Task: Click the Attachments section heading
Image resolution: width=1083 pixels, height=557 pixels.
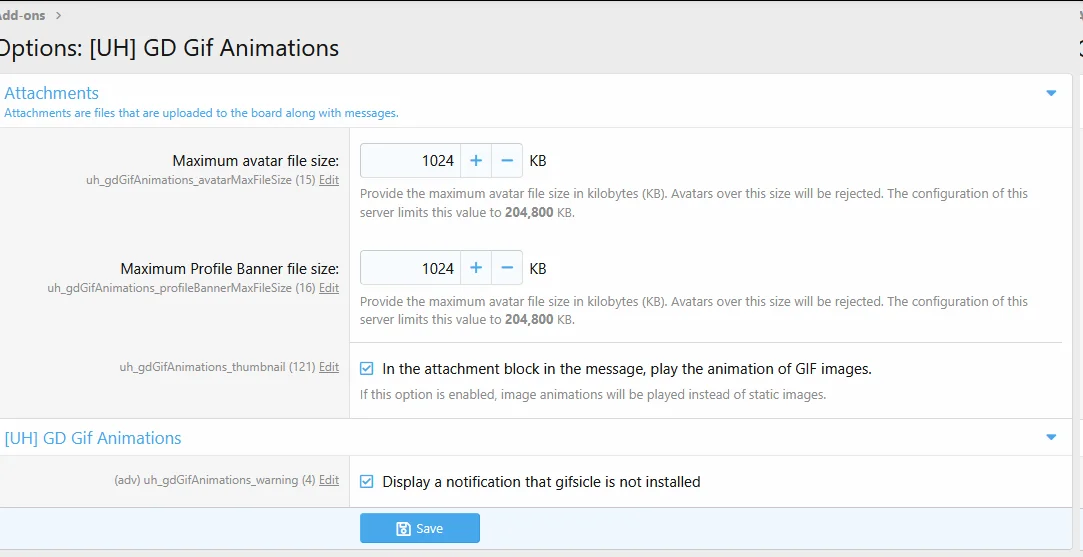Action: point(52,93)
